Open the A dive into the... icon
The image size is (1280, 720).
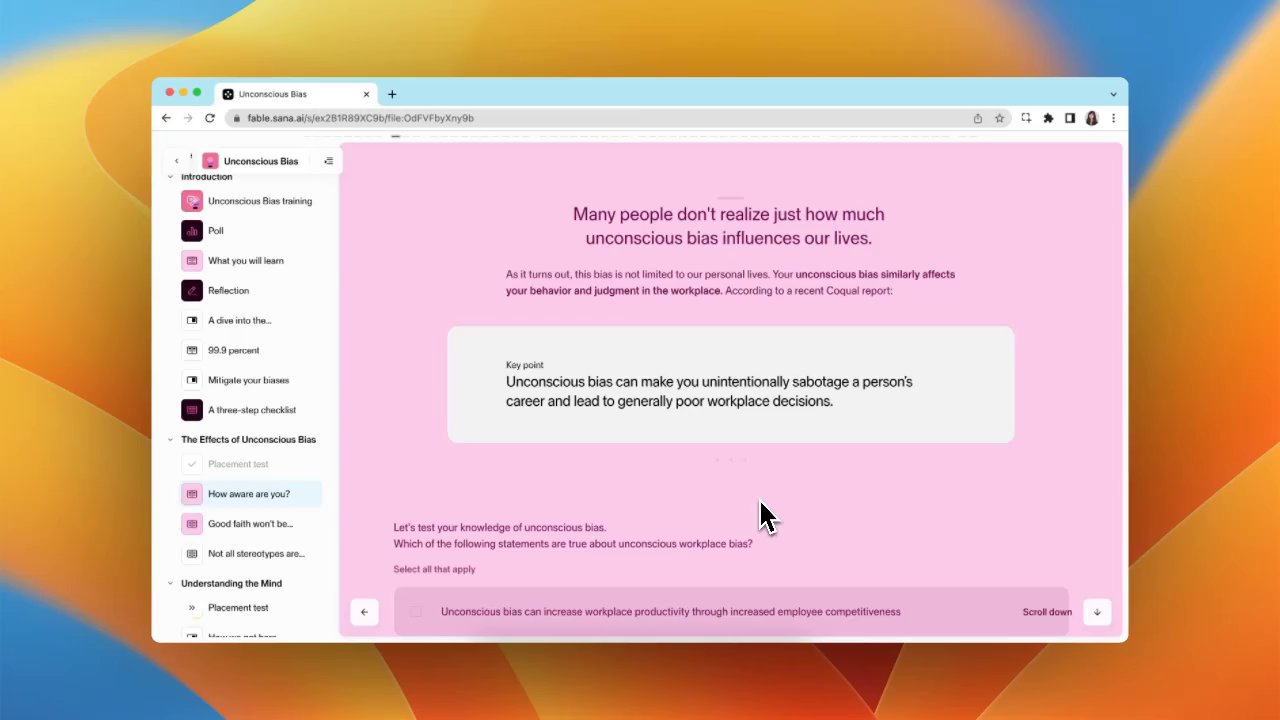(192, 321)
